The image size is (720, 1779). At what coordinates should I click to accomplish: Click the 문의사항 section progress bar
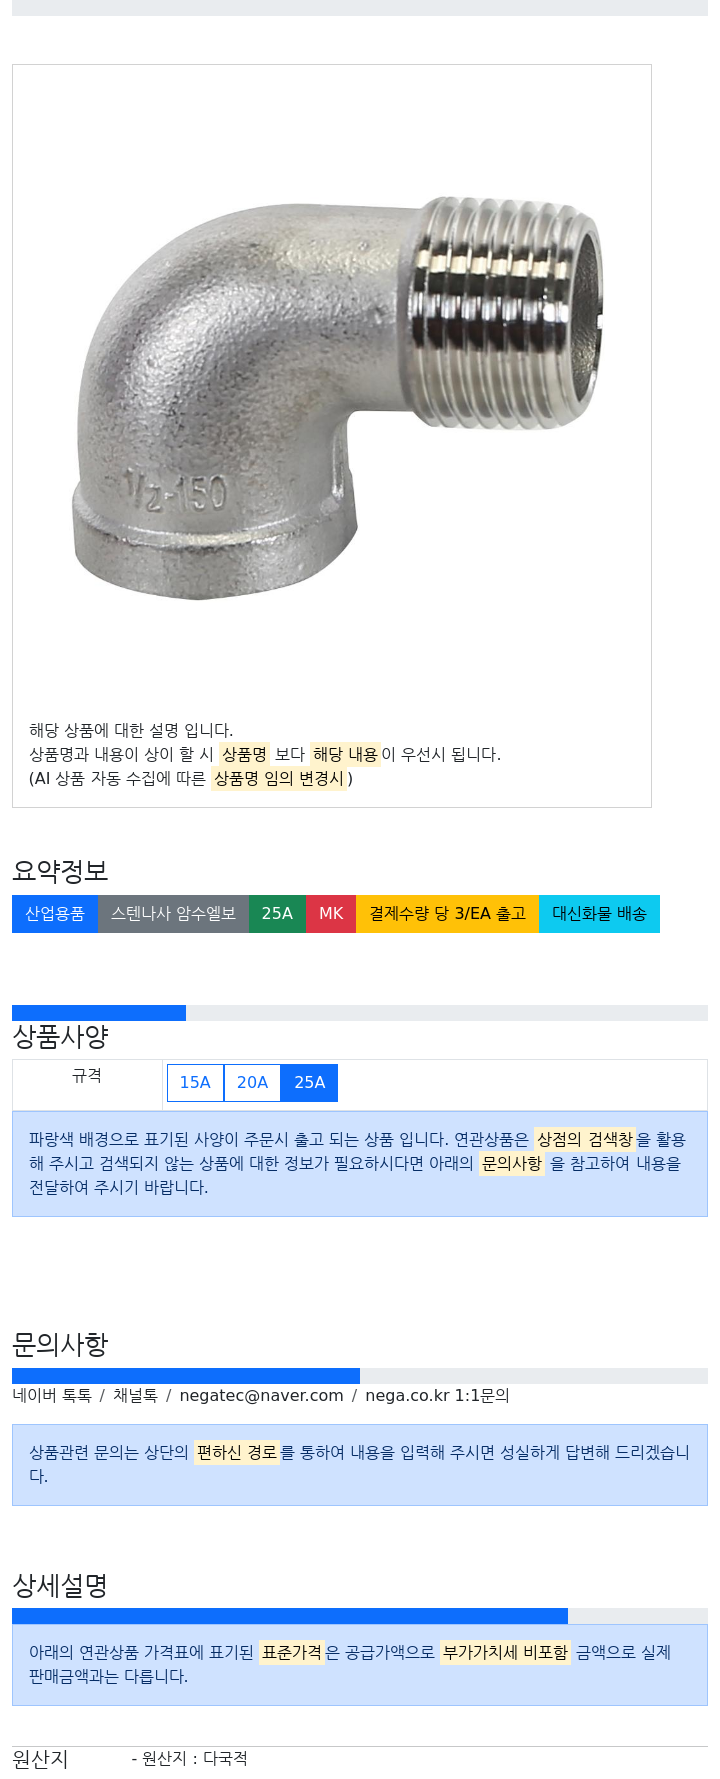pos(360,1376)
